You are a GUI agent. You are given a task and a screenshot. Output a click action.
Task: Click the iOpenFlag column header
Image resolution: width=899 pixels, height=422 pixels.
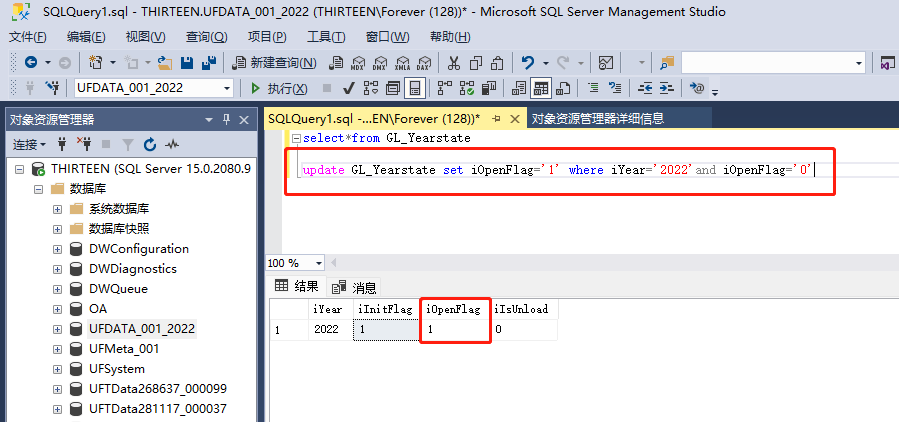(x=455, y=309)
